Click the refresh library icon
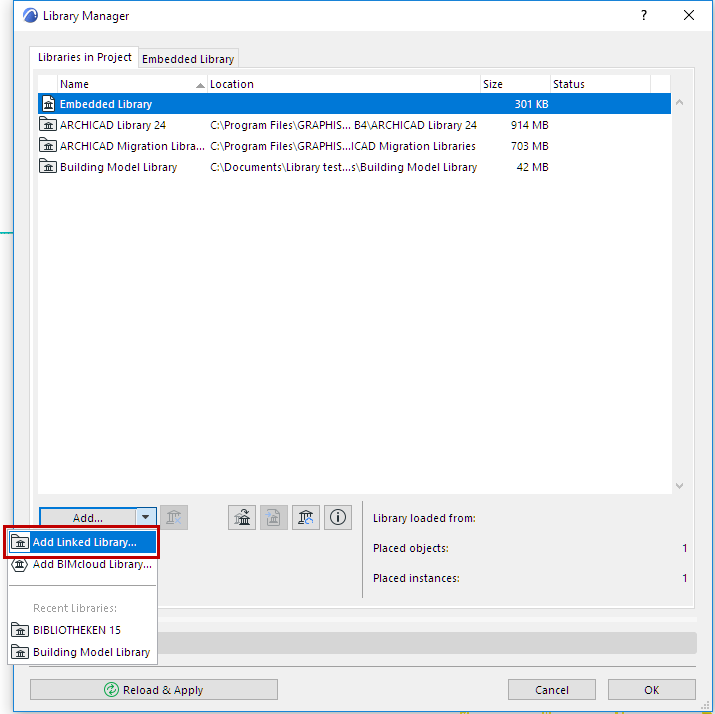The width and height of the screenshot is (715, 714). [x=306, y=517]
